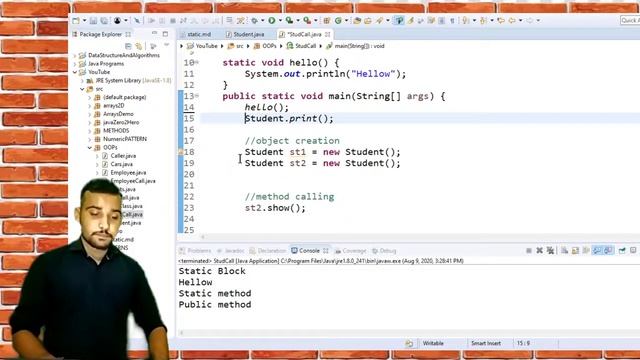The height and width of the screenshot is (360, 640).
Task: Toggle Show Console on standard error change
Action: coord(609,251)
